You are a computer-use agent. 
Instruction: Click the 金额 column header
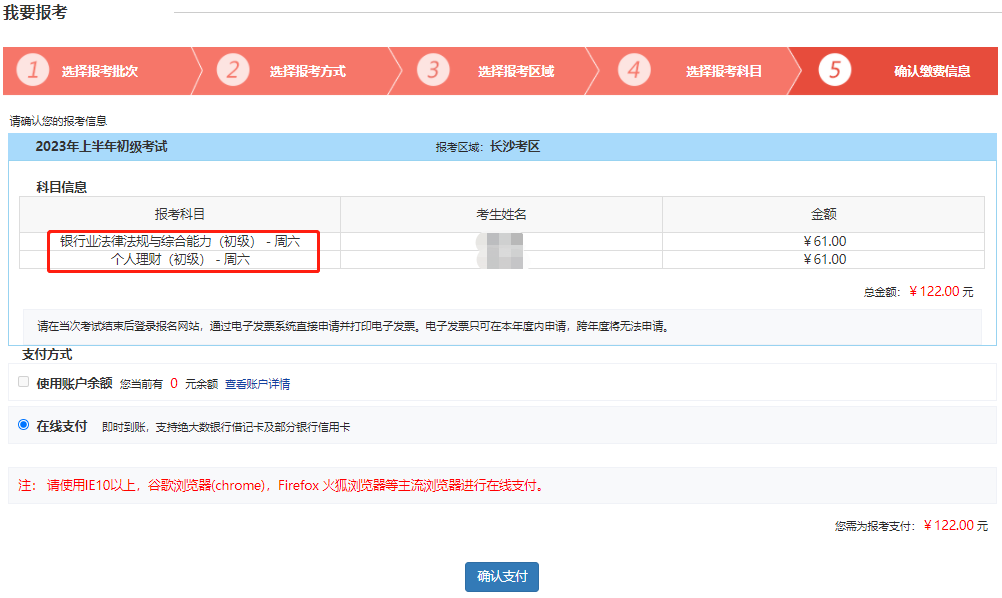click(823, 214)
